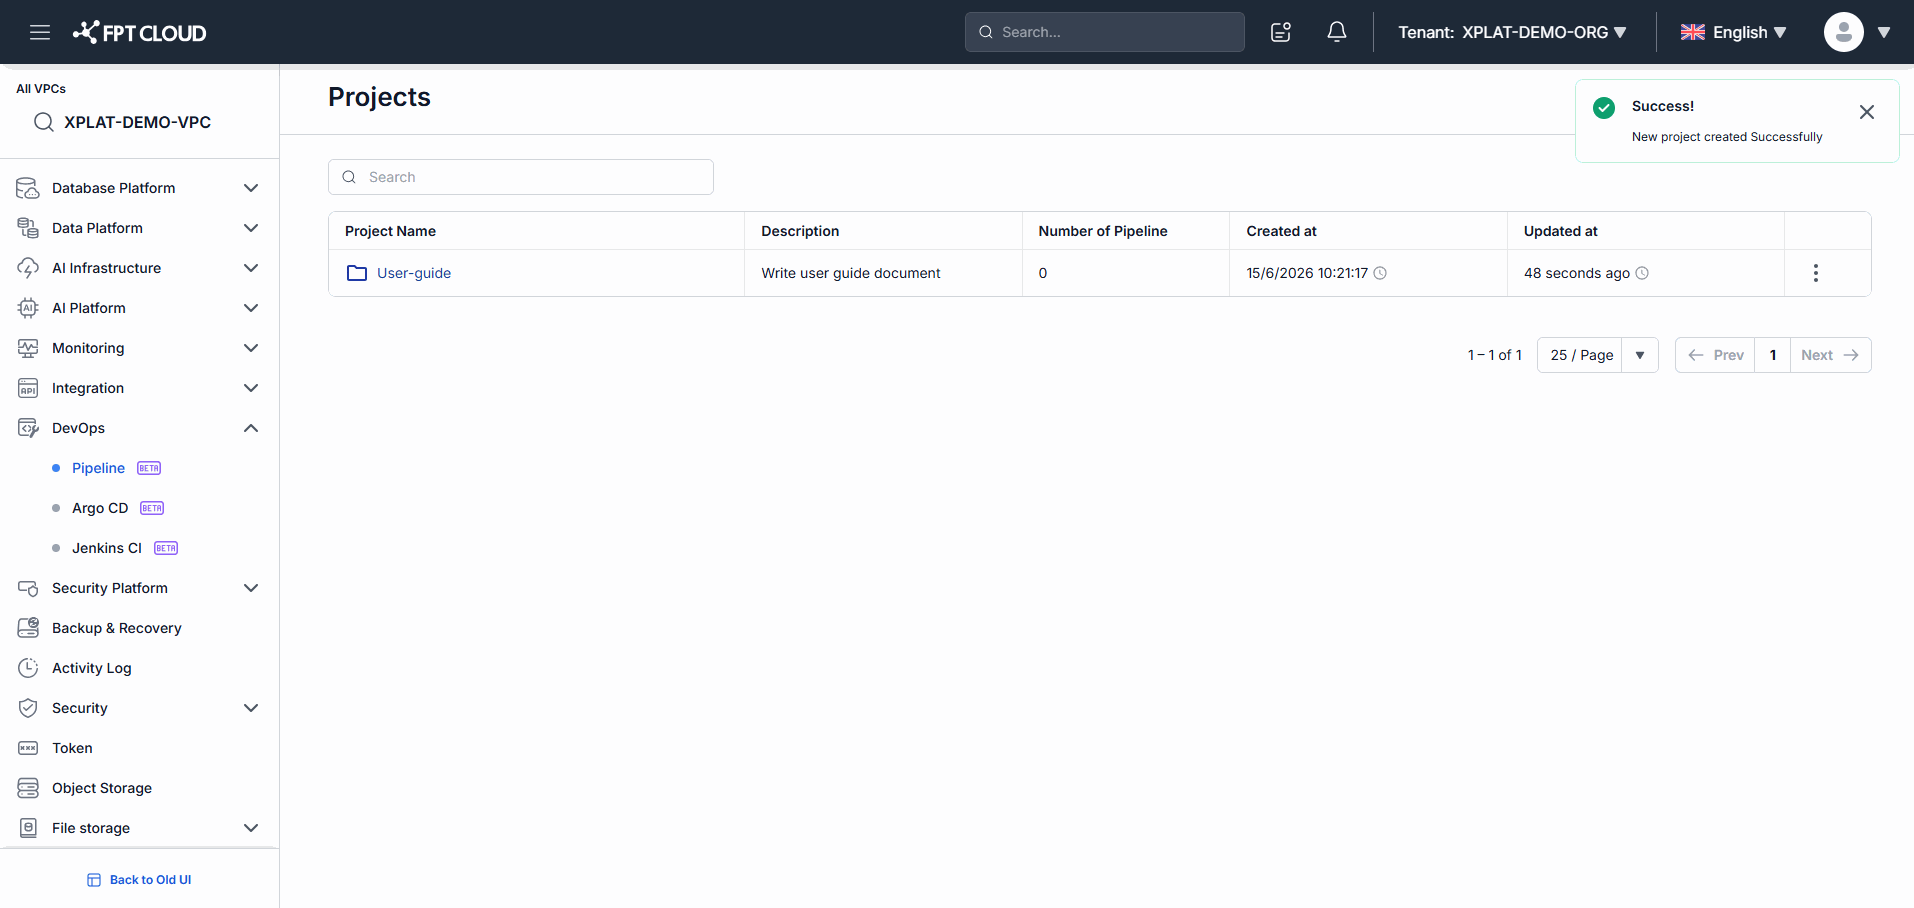Image resolution: width=1914 pixels, height=908 pixels.
Task: Select the Pipeline menu item
Action: 98,468
